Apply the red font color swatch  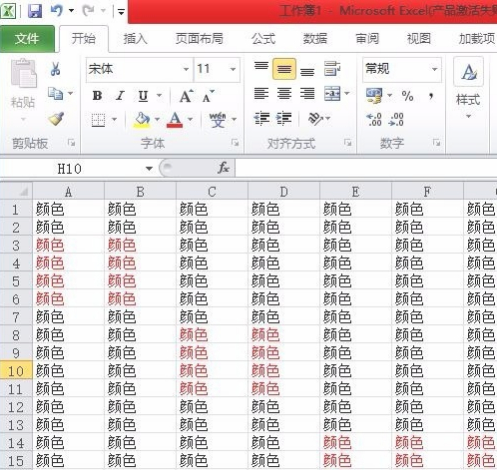[x=175, y=119]
